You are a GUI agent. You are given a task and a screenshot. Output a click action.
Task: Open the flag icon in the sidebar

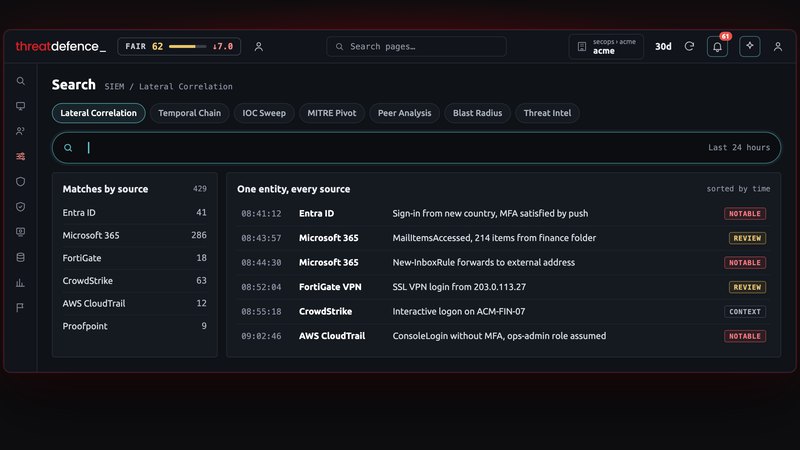click(20, 308)
